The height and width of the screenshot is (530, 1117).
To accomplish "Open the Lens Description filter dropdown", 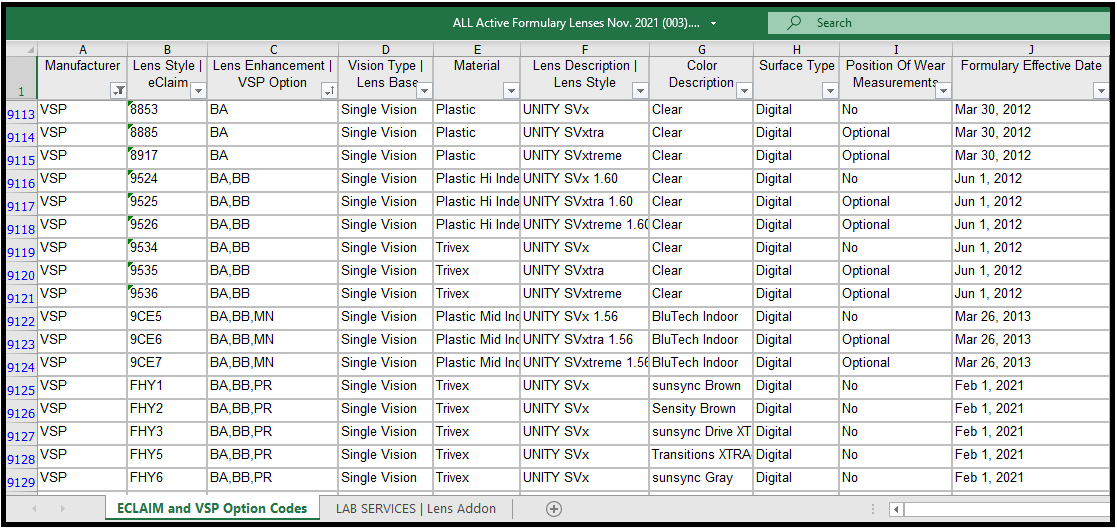I will [x=640, y=90].
